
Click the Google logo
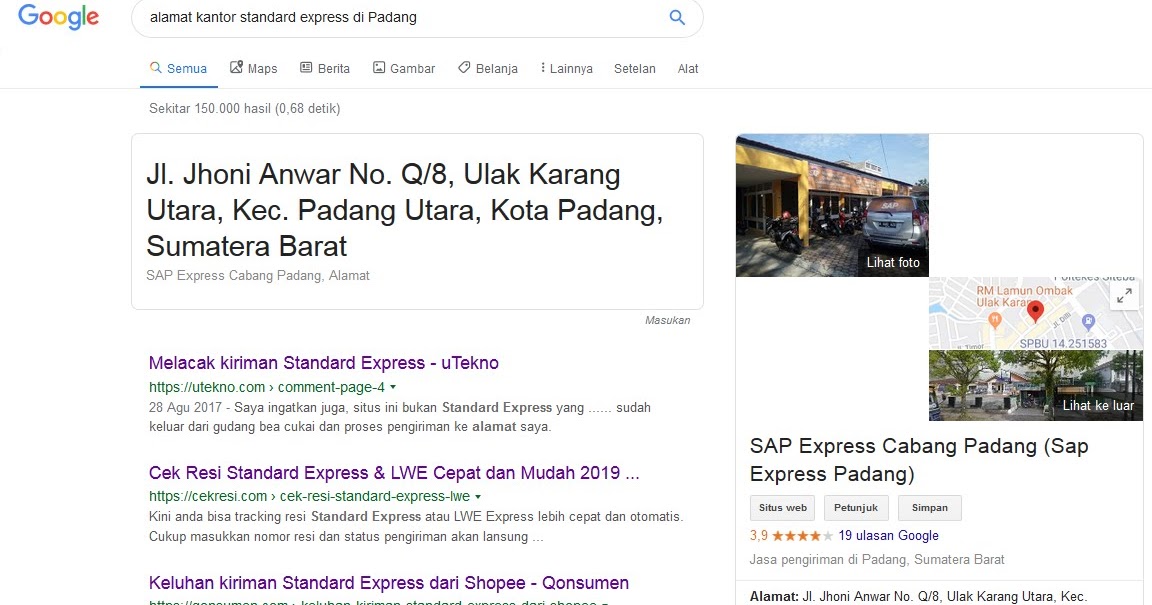coord(58,17)
